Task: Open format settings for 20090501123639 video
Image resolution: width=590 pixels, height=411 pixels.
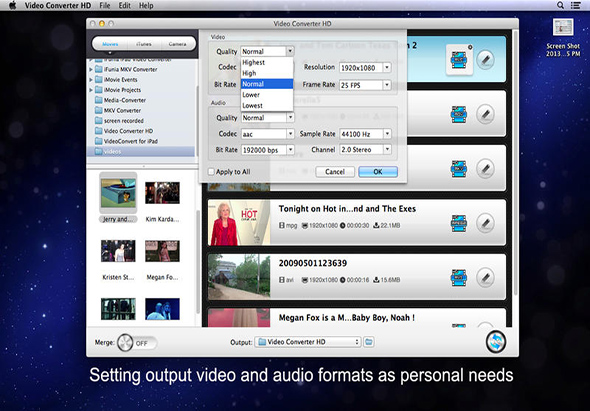Action: tap(459, 278)
